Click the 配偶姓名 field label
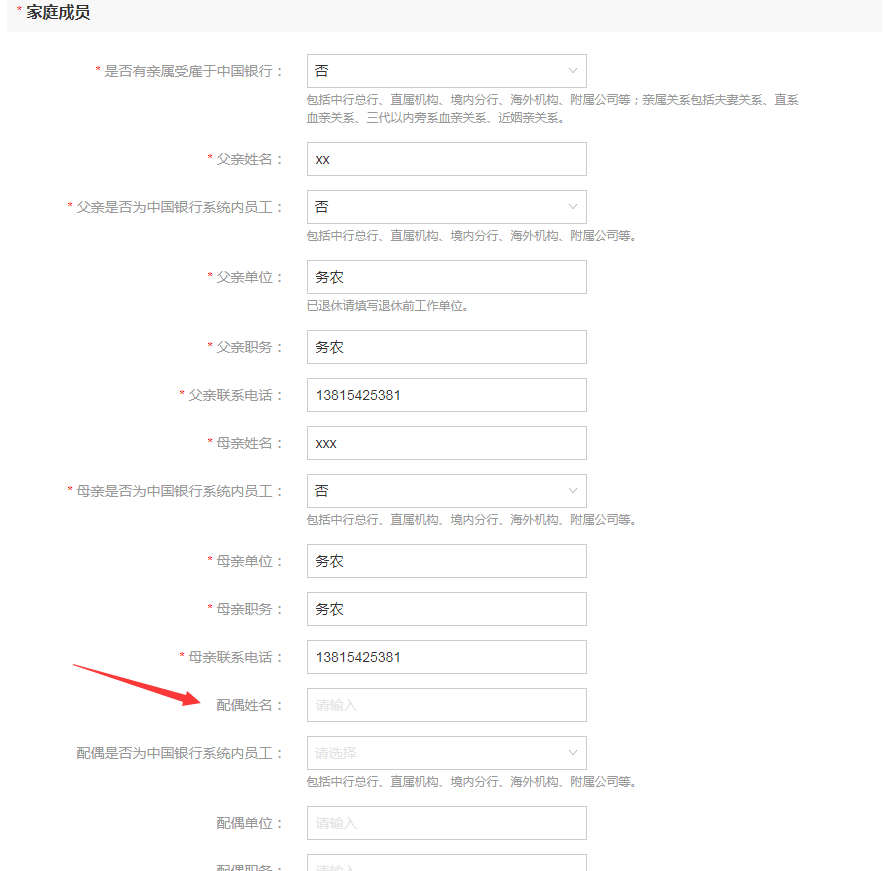886x871 pixels. pyautogui.click(x=245, y=705)
